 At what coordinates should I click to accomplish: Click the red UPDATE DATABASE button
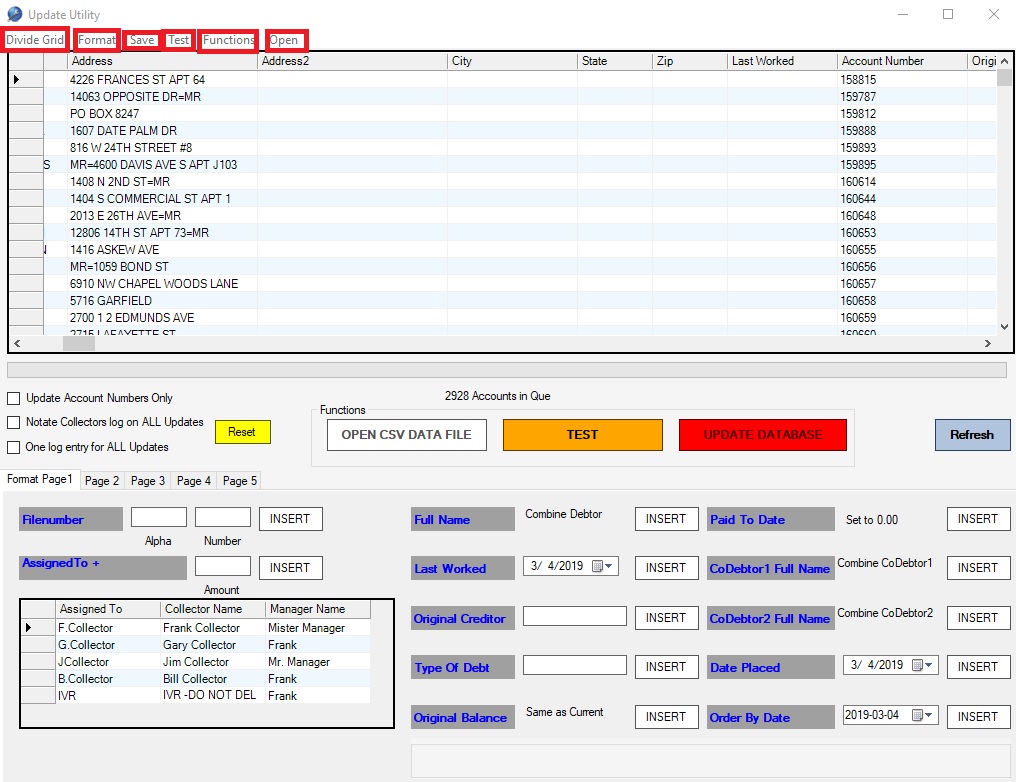[763, 435]
